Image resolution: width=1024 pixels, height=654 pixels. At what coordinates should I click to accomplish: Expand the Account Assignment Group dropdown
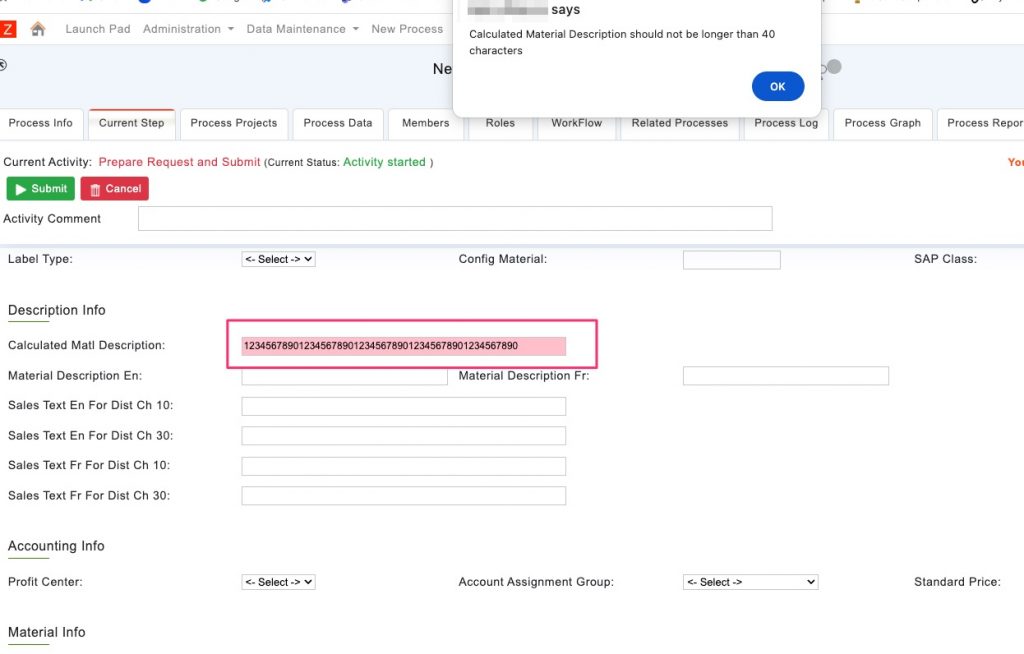(x=750, y=581)
